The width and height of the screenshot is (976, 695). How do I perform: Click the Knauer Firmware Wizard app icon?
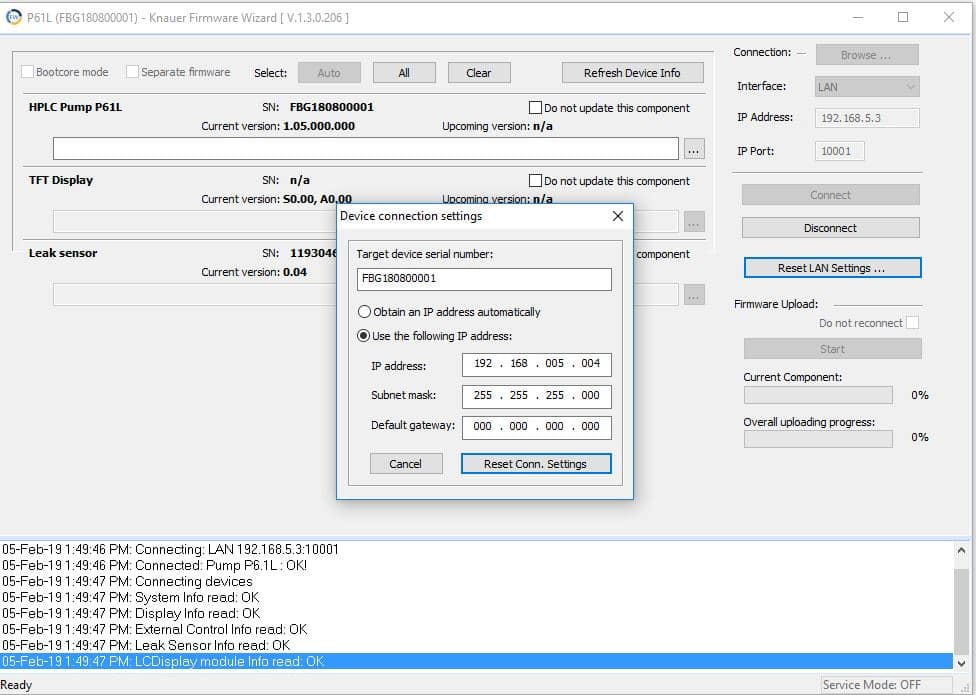point(13,17)
